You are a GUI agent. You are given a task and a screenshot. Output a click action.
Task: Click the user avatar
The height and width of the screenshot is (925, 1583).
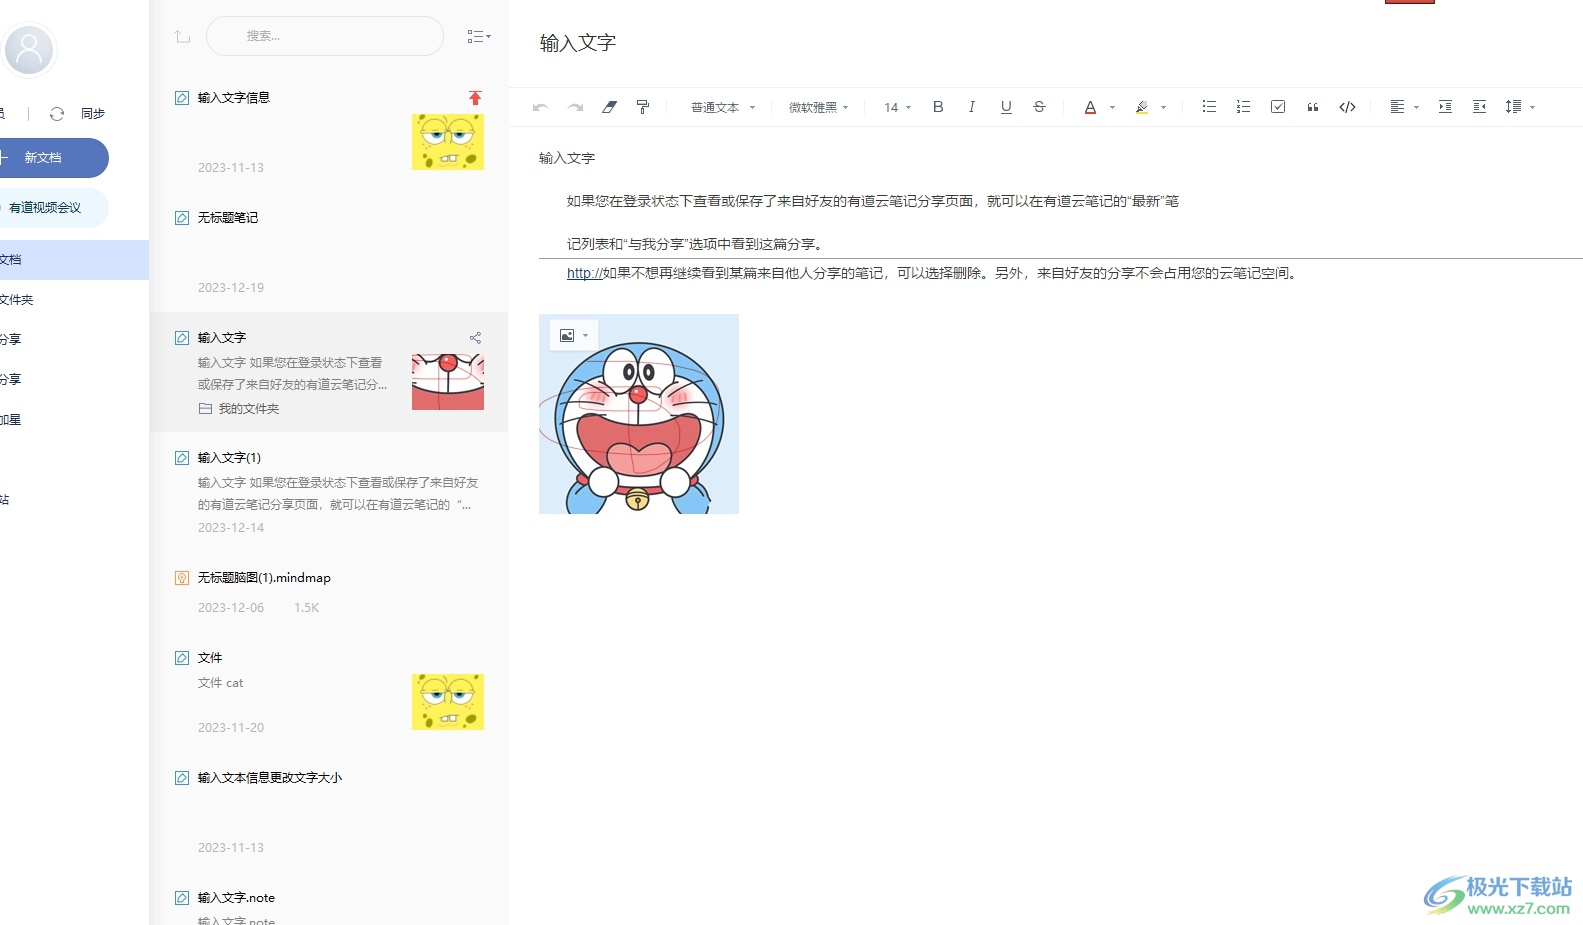[x=29, y=49]
